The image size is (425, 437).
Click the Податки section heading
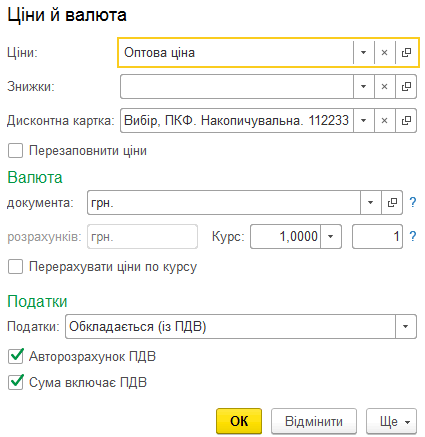tap(37, 301)
